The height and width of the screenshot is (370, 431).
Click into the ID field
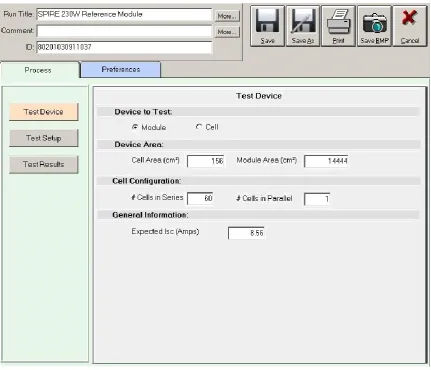[x=124, y=47]
